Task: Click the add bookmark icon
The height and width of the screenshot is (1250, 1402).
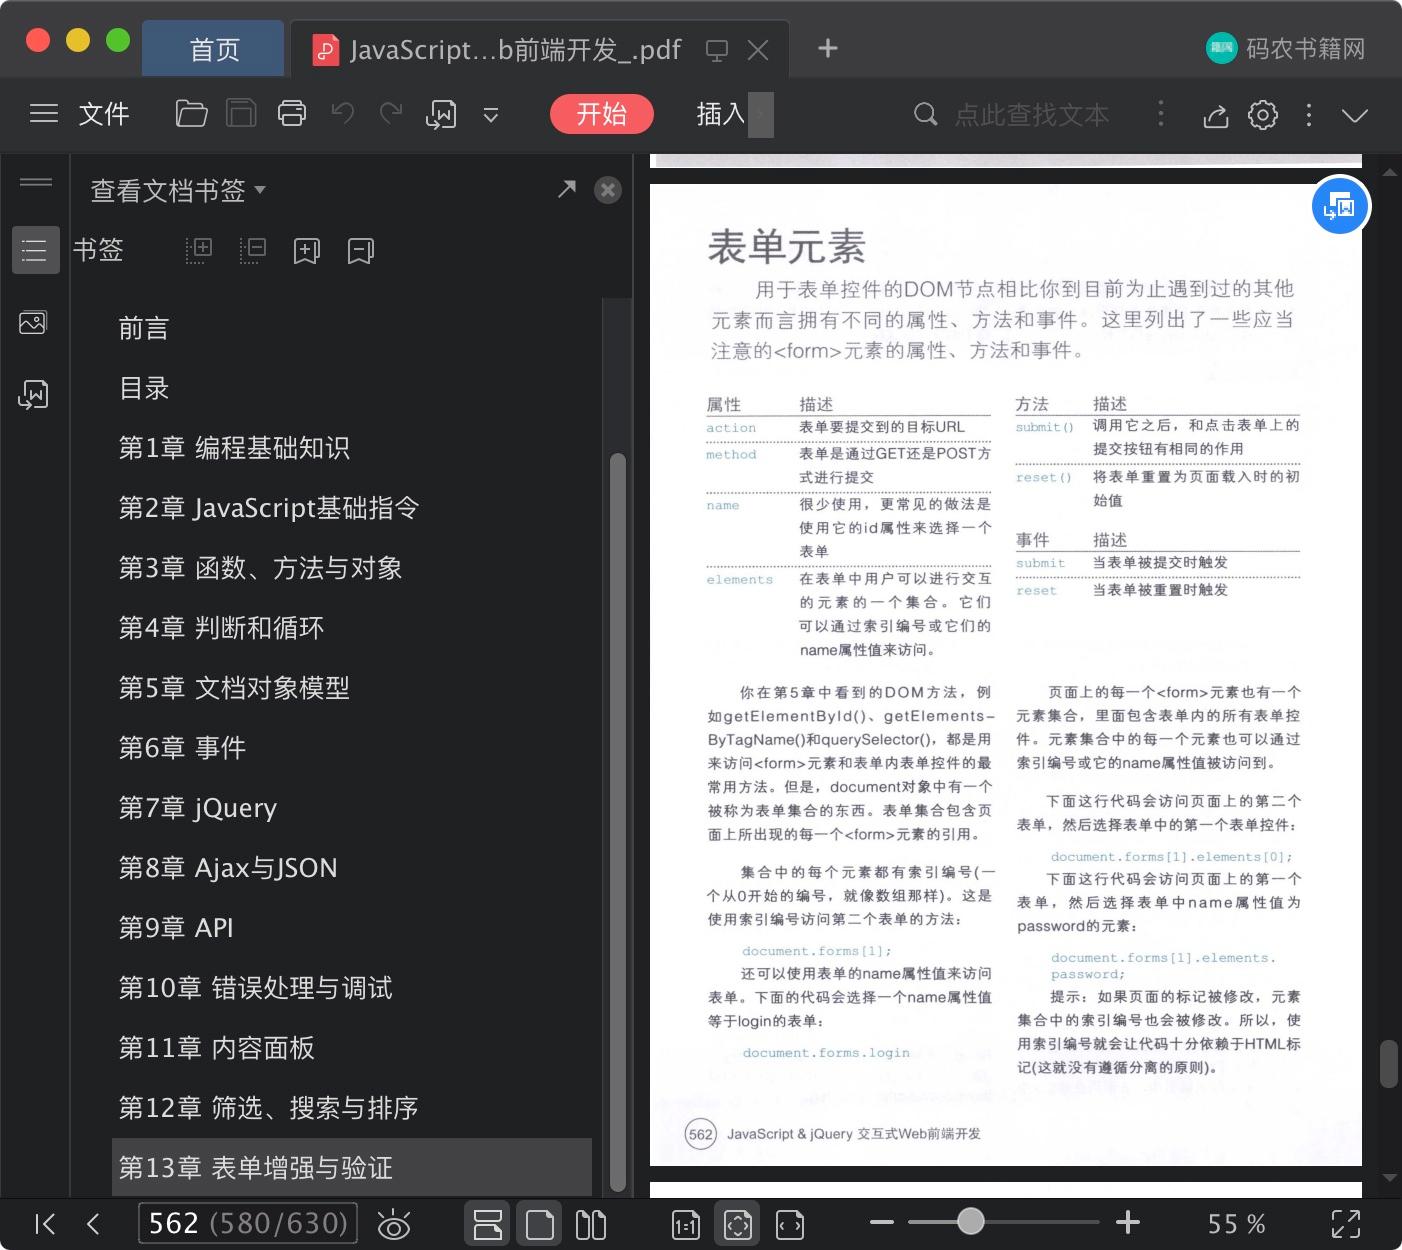Action: [306, 251]
